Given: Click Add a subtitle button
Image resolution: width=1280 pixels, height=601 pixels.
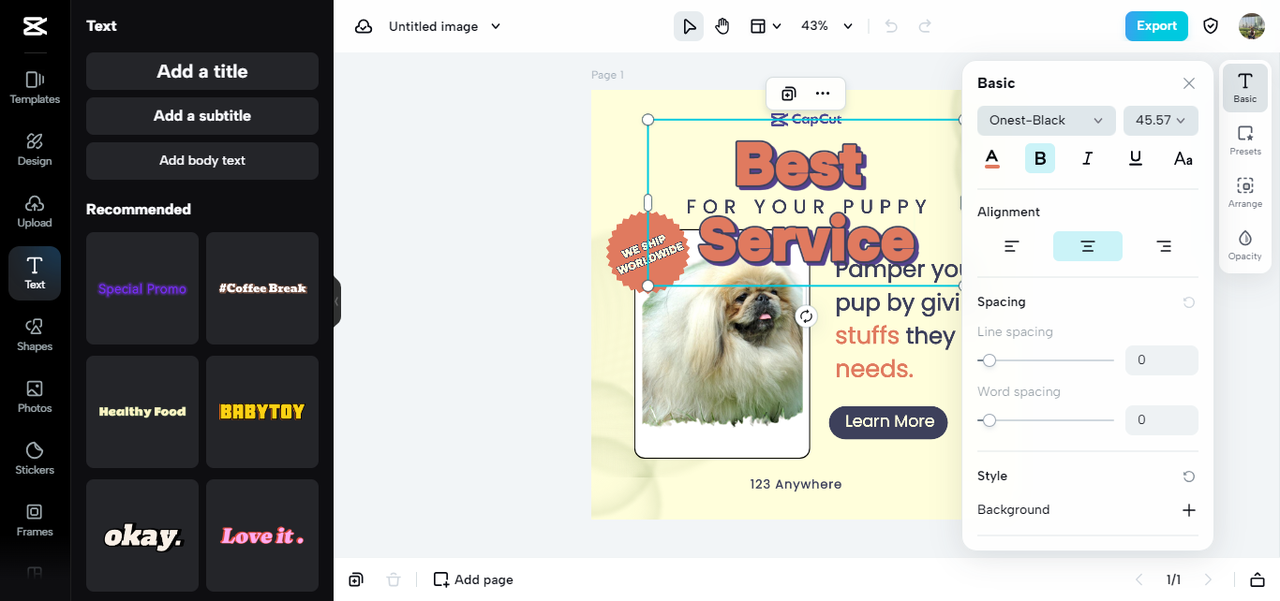Looking at the screenshot, I should tap(202, 116).
